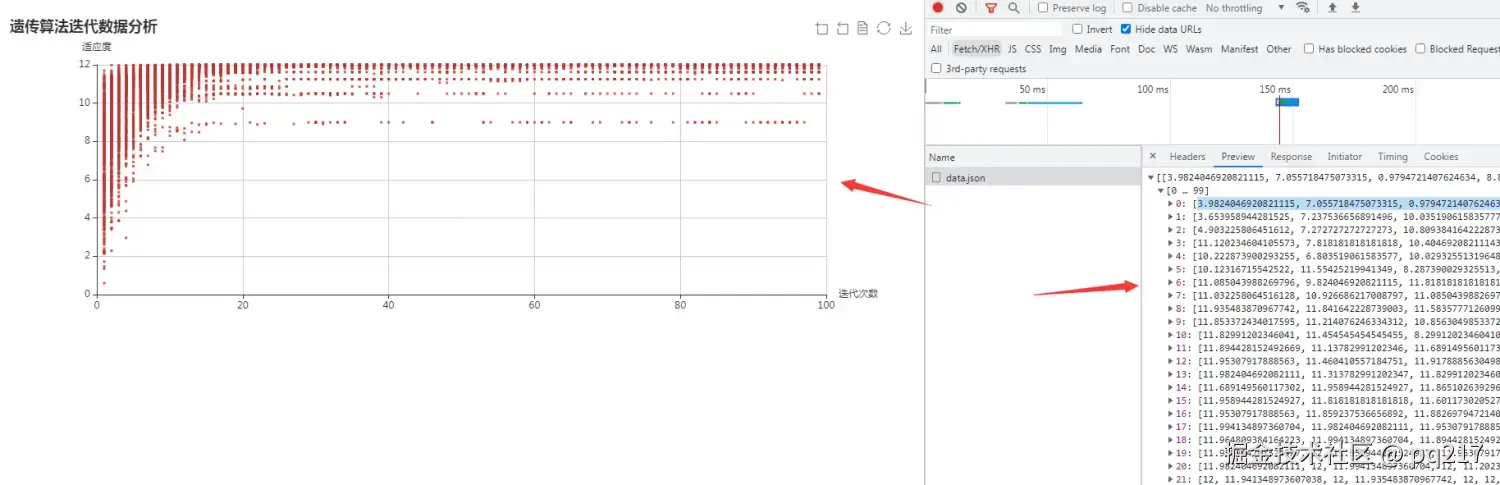This screenshot has height=485, width=1500.
Task: Filter requests by JS
Action: pos(1012,48)
